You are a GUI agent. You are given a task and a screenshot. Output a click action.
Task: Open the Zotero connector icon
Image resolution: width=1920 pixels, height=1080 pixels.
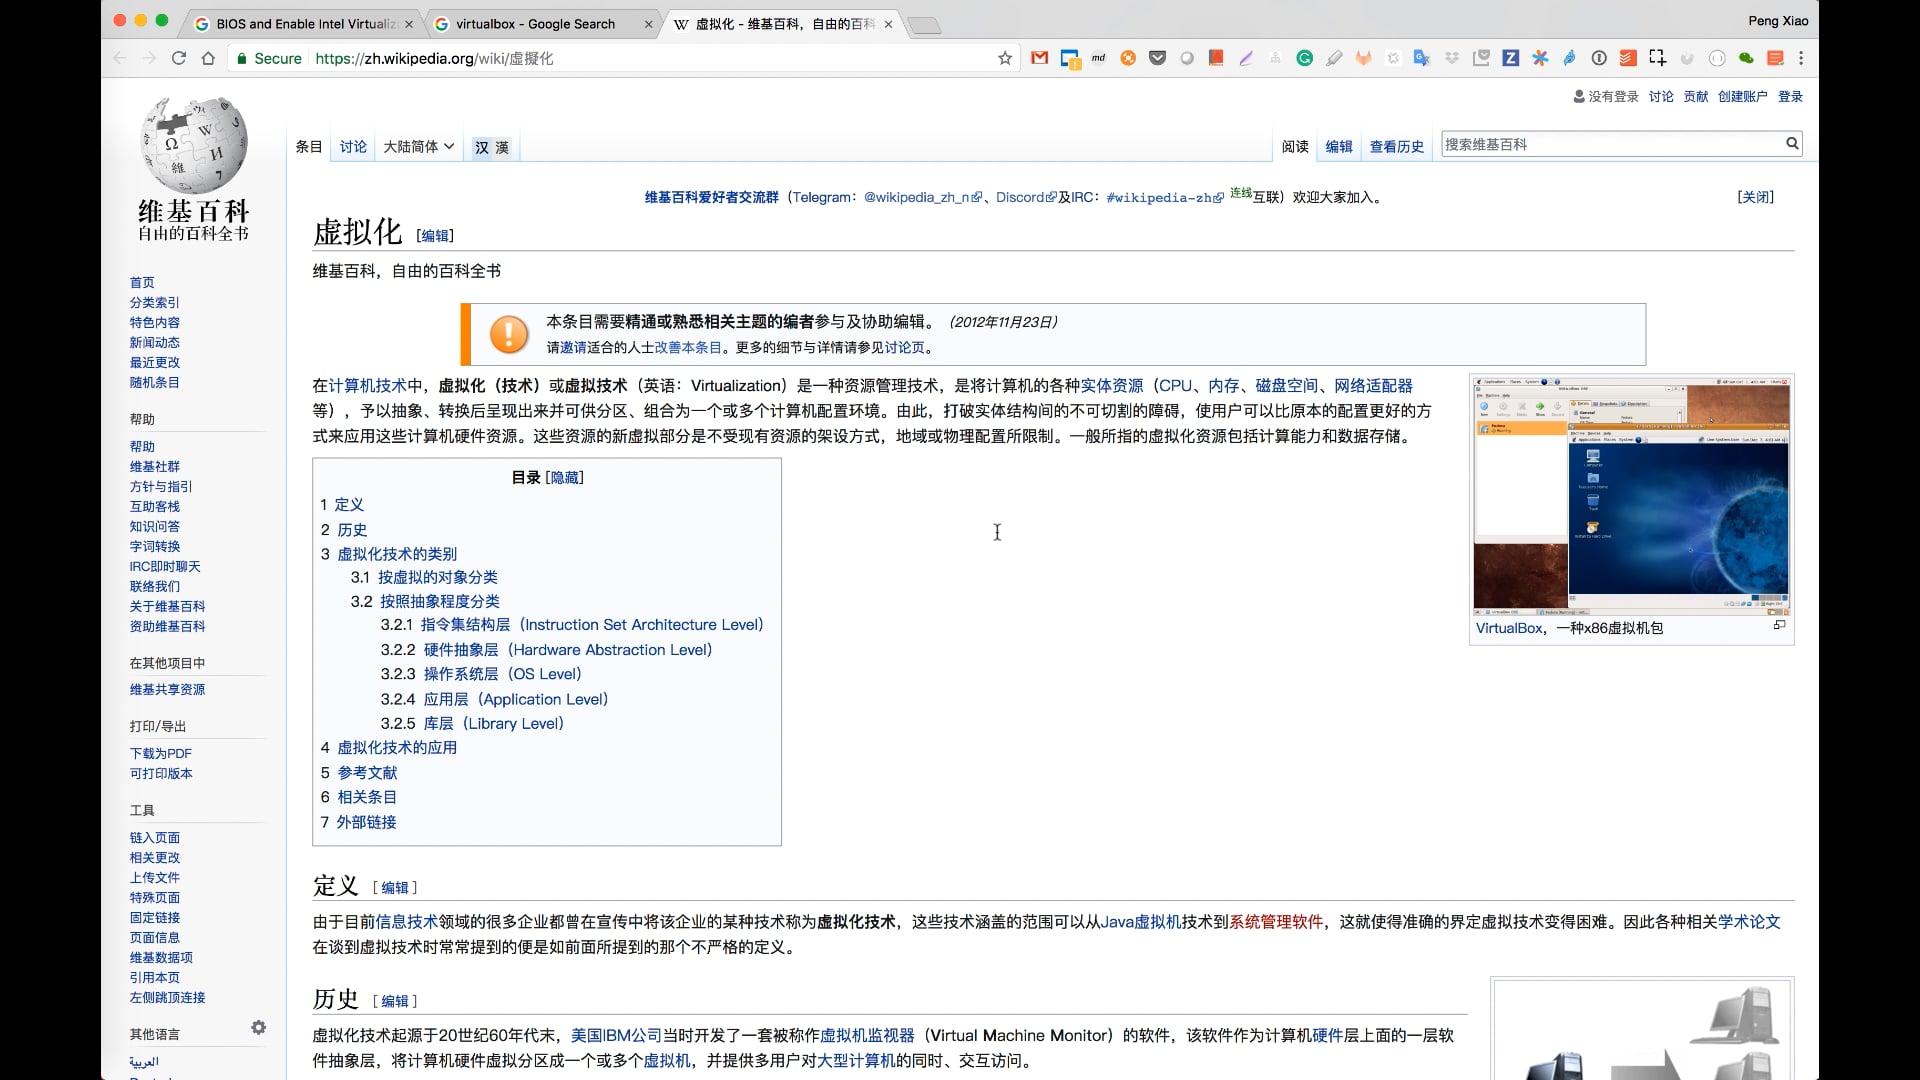1510,58
